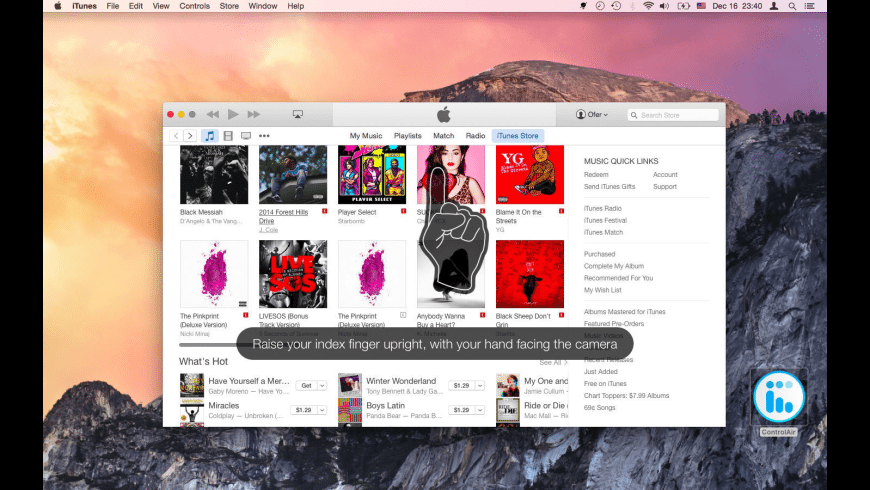Open Albums Mastered for iTunes link
Screen dimensions: 870x490
(x=624, y=312)
